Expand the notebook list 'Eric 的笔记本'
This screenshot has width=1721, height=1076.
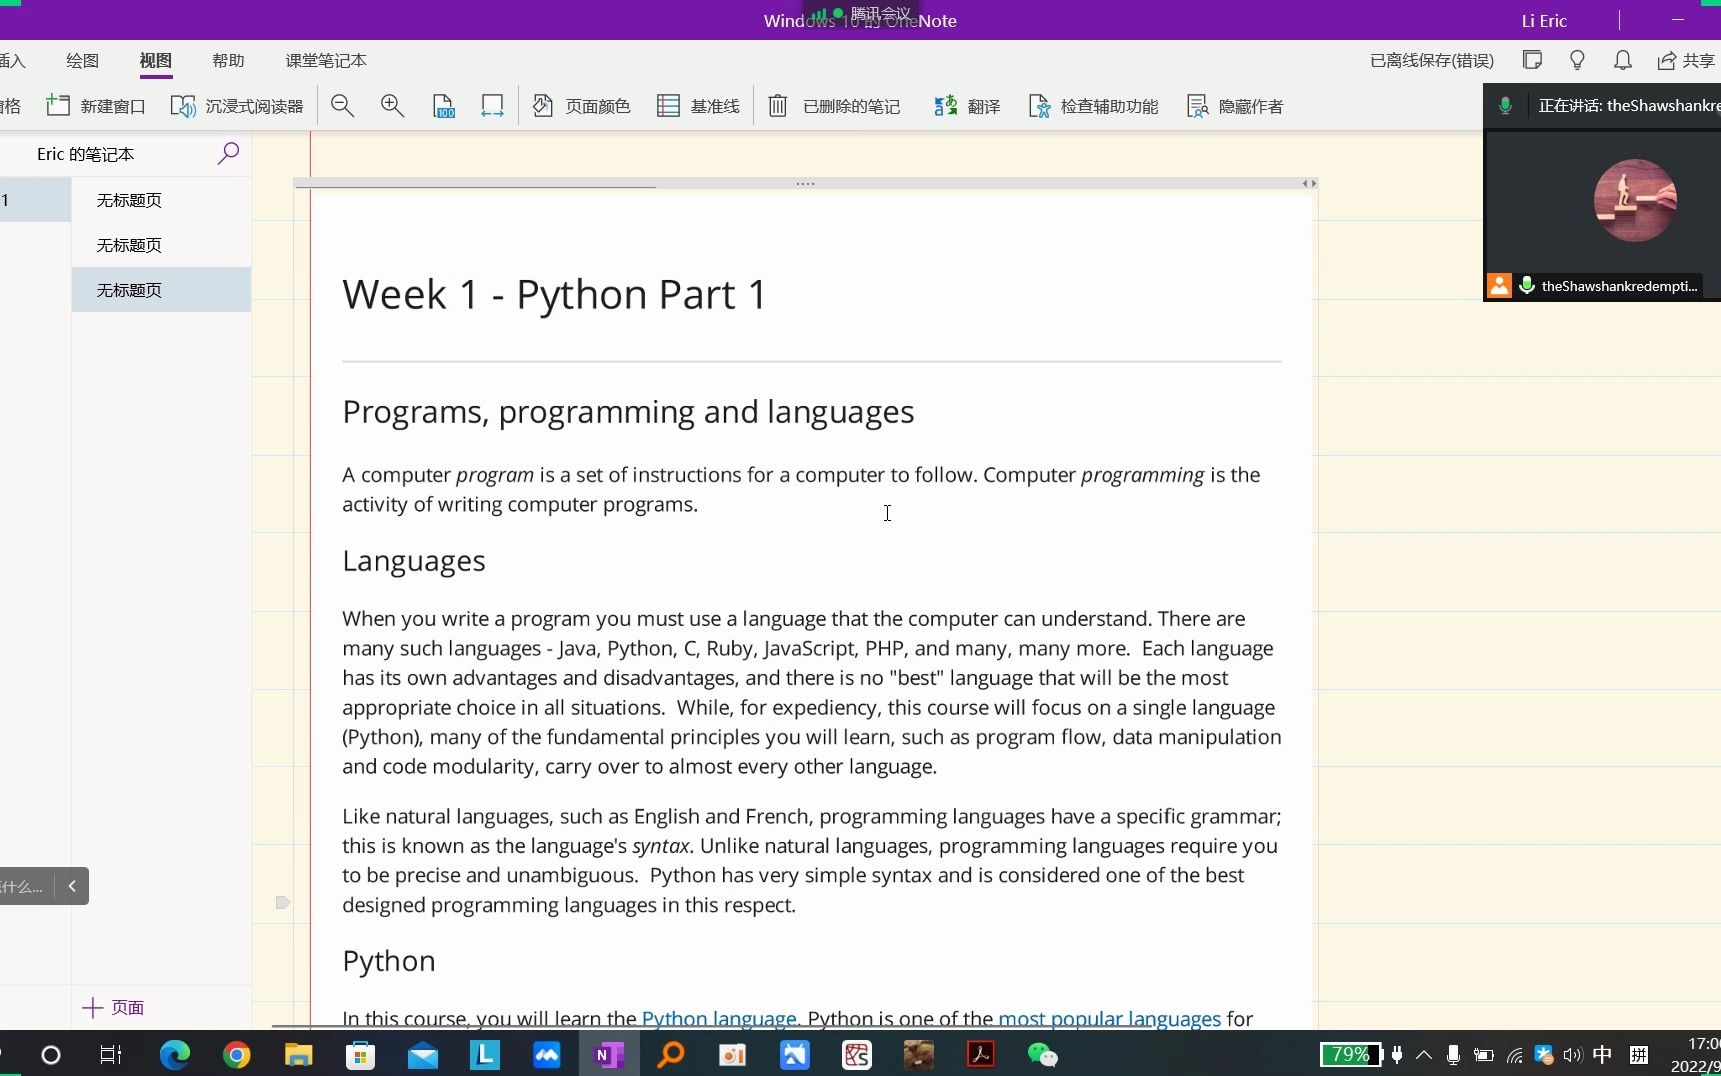point(84,154)
